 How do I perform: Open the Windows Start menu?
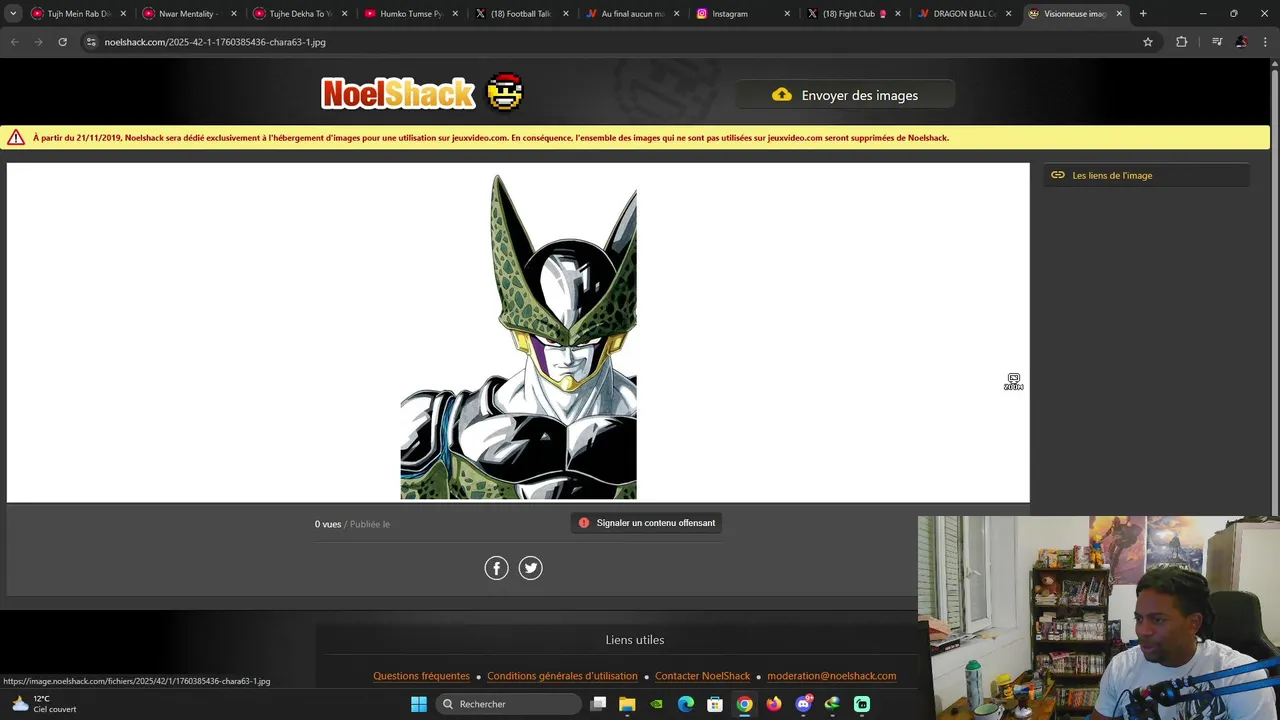pyautogui.click(x=419, y=704)
